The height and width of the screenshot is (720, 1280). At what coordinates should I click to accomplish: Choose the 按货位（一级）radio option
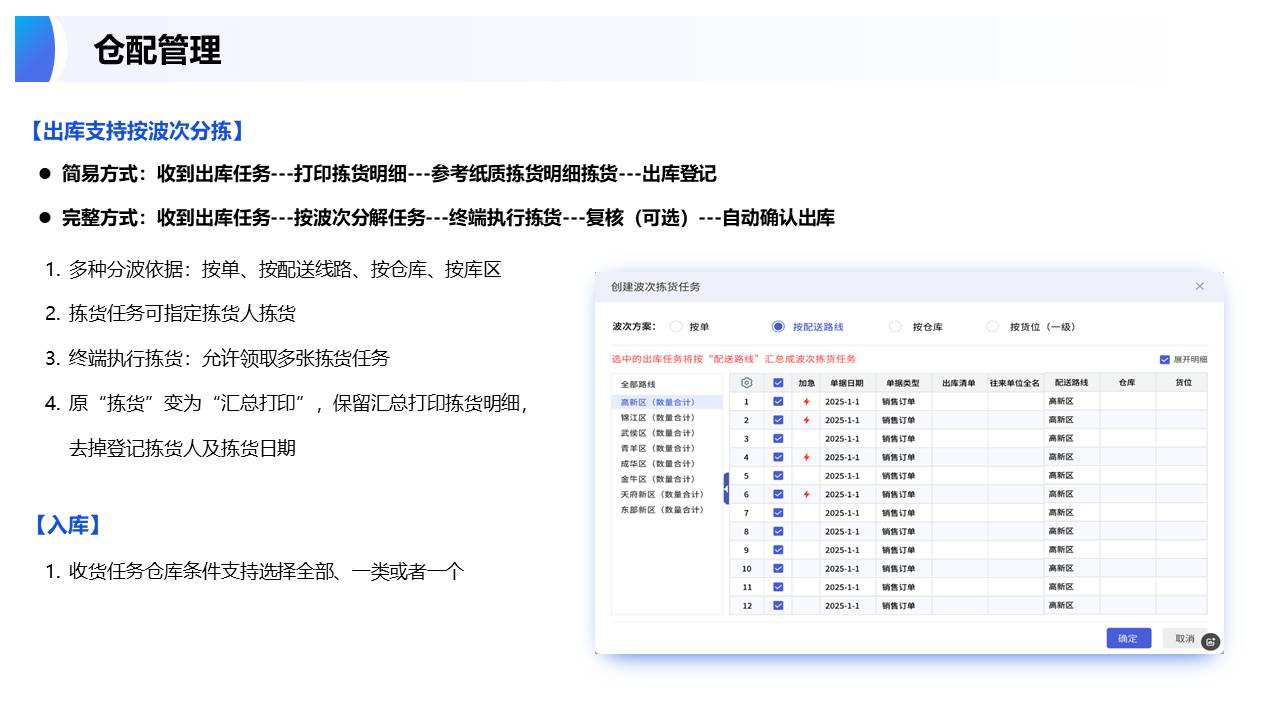pyautogui.click(x=992, y=326)
